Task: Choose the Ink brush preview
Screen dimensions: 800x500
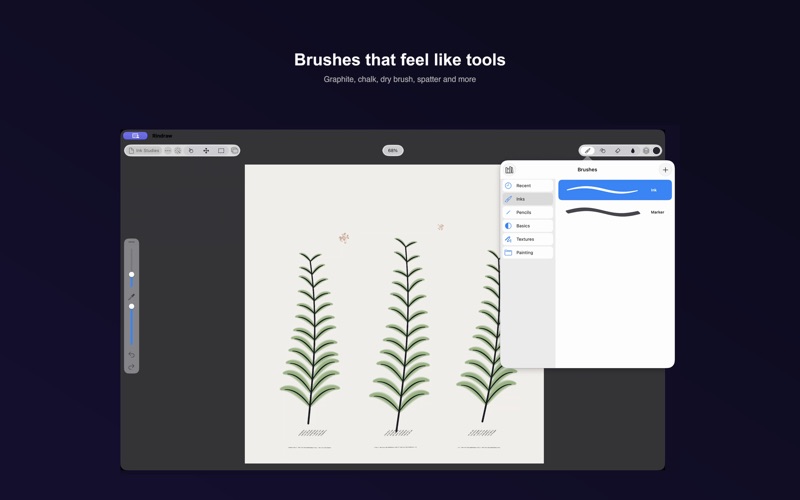Action: coord(615,190)
